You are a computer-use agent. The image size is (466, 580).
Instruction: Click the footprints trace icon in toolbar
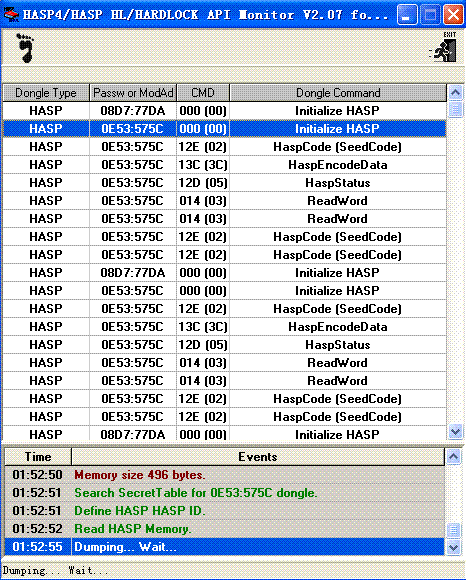[x=25, y=48]
